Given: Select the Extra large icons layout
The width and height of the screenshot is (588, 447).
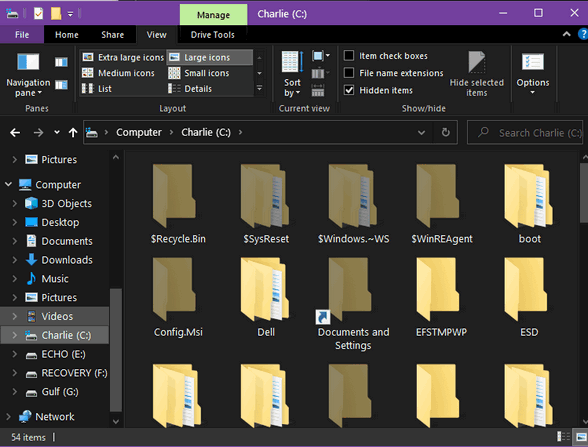Looking at the screenshot, I should (x=123, y=57).
